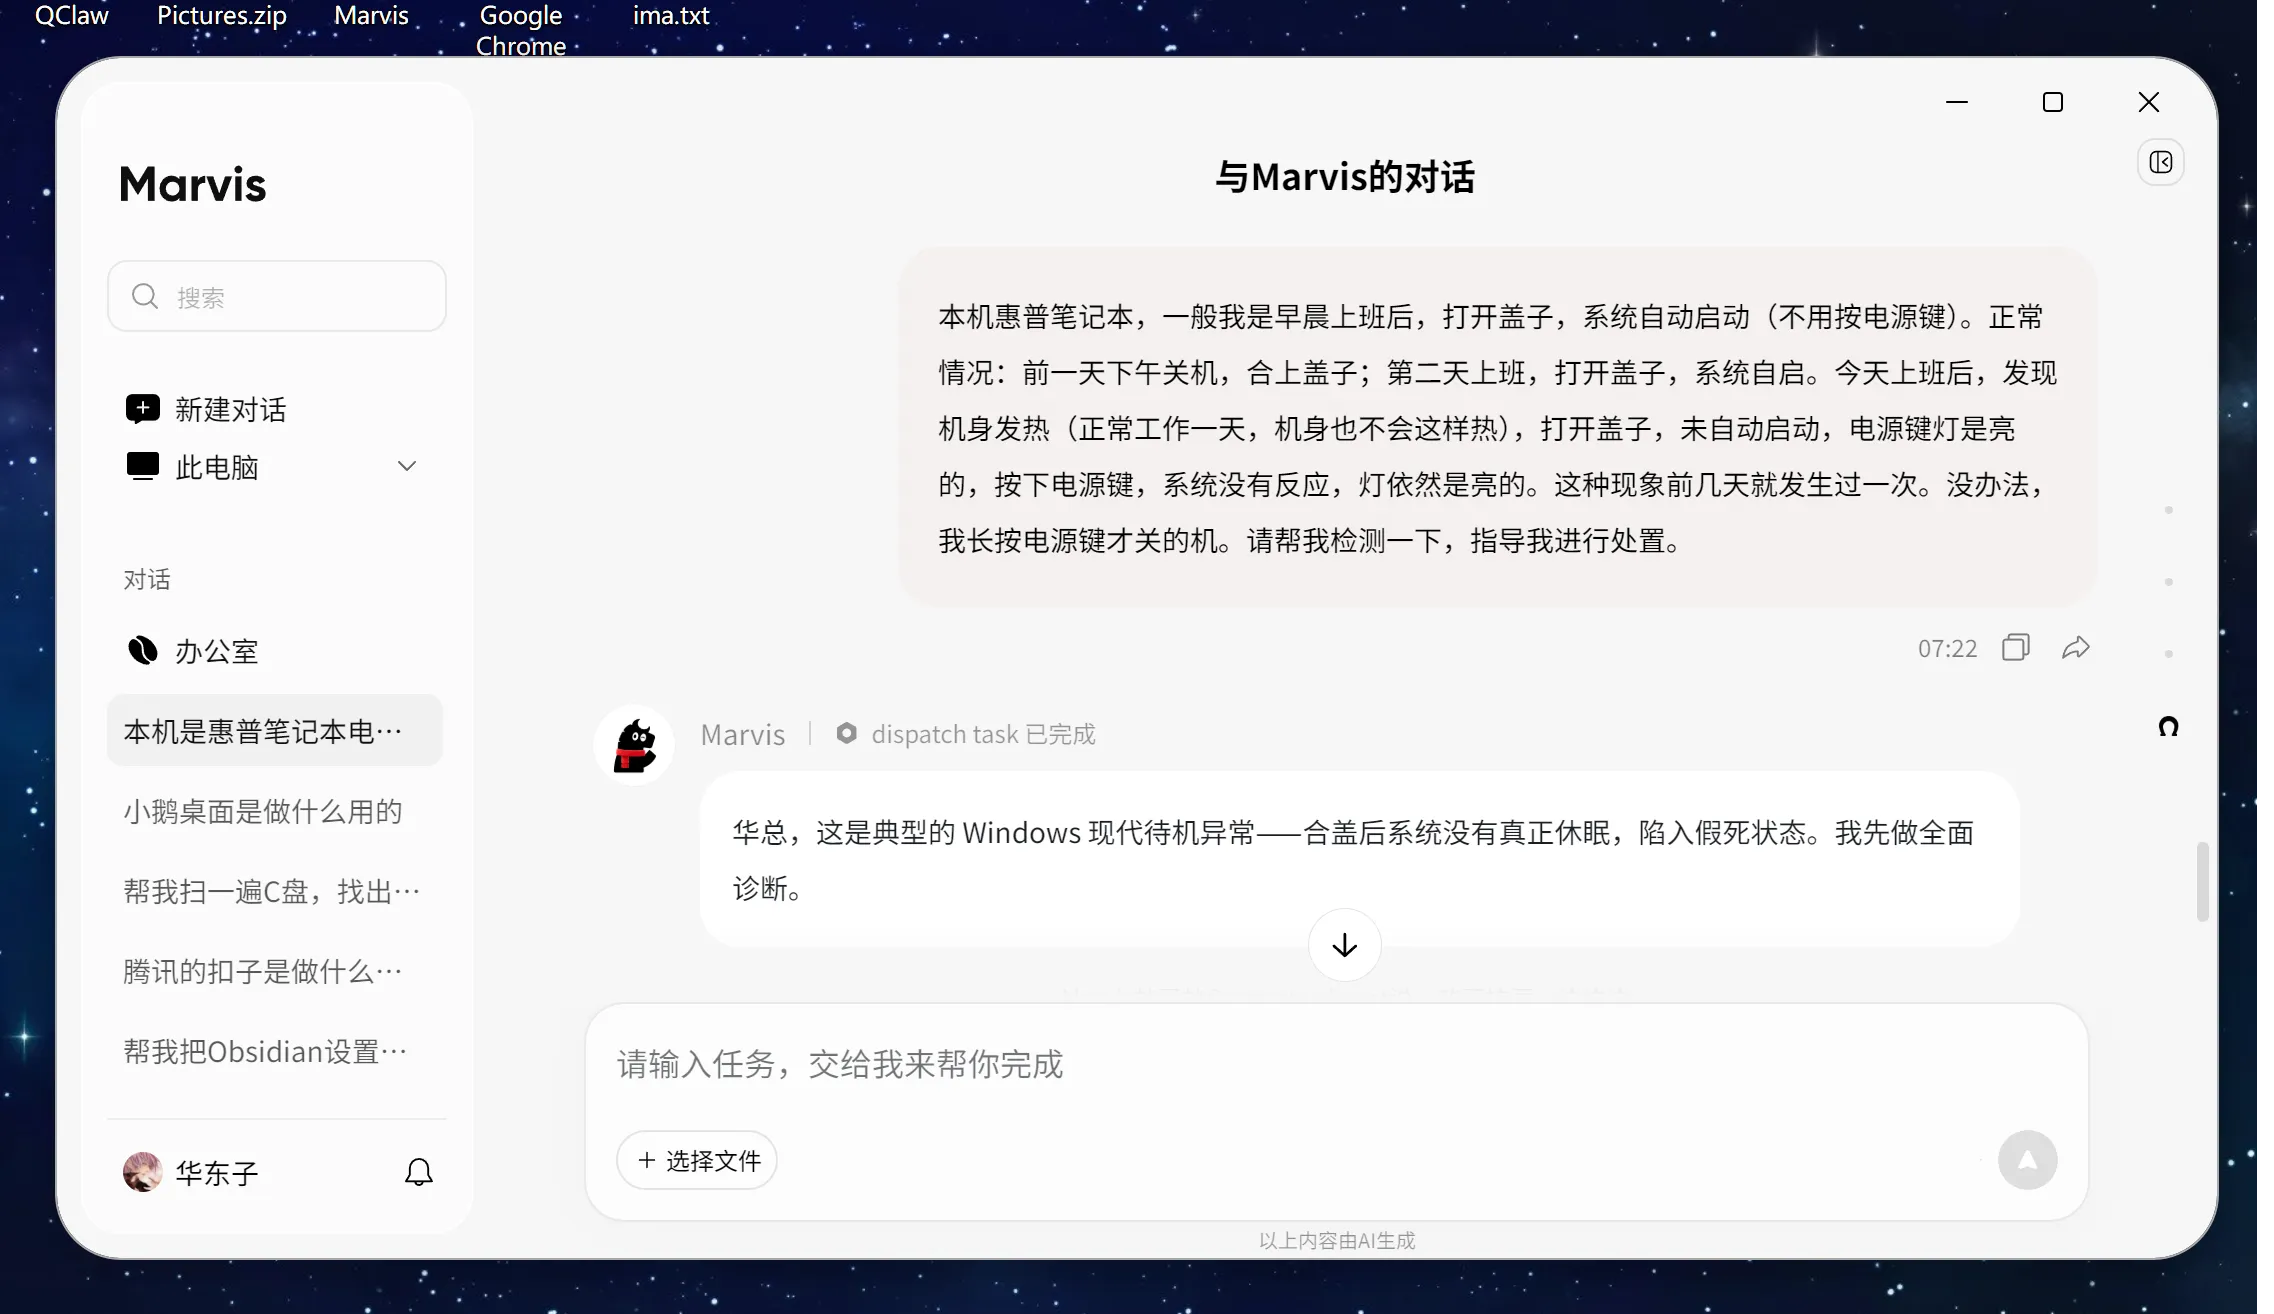This screenshot has width=2274, height=1314.
Task: Click the chat vertical scrollbar thumb
Action: pyautogui.click(x=2202, y=881)
